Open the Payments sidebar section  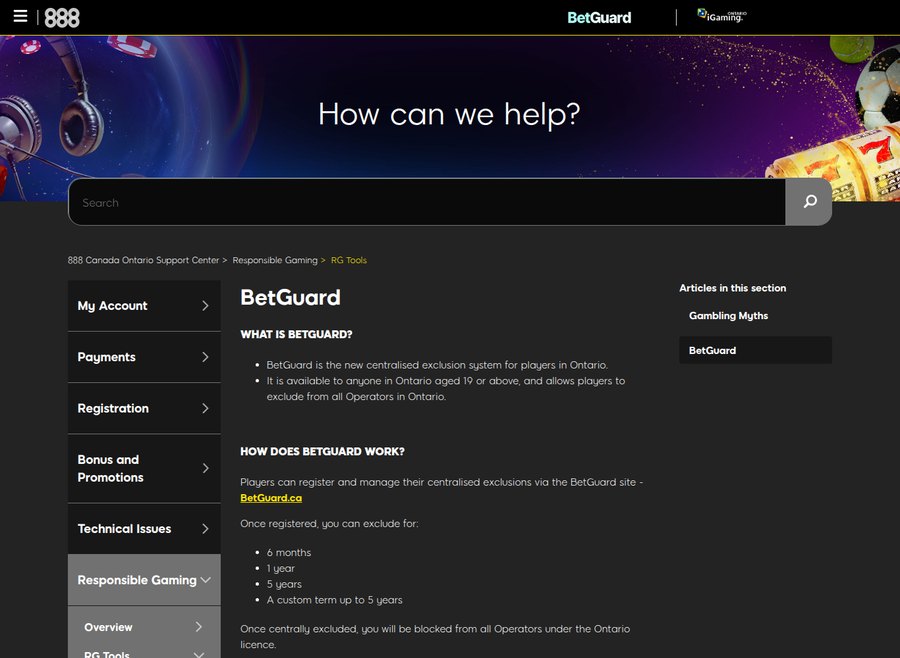coord(144,357)
